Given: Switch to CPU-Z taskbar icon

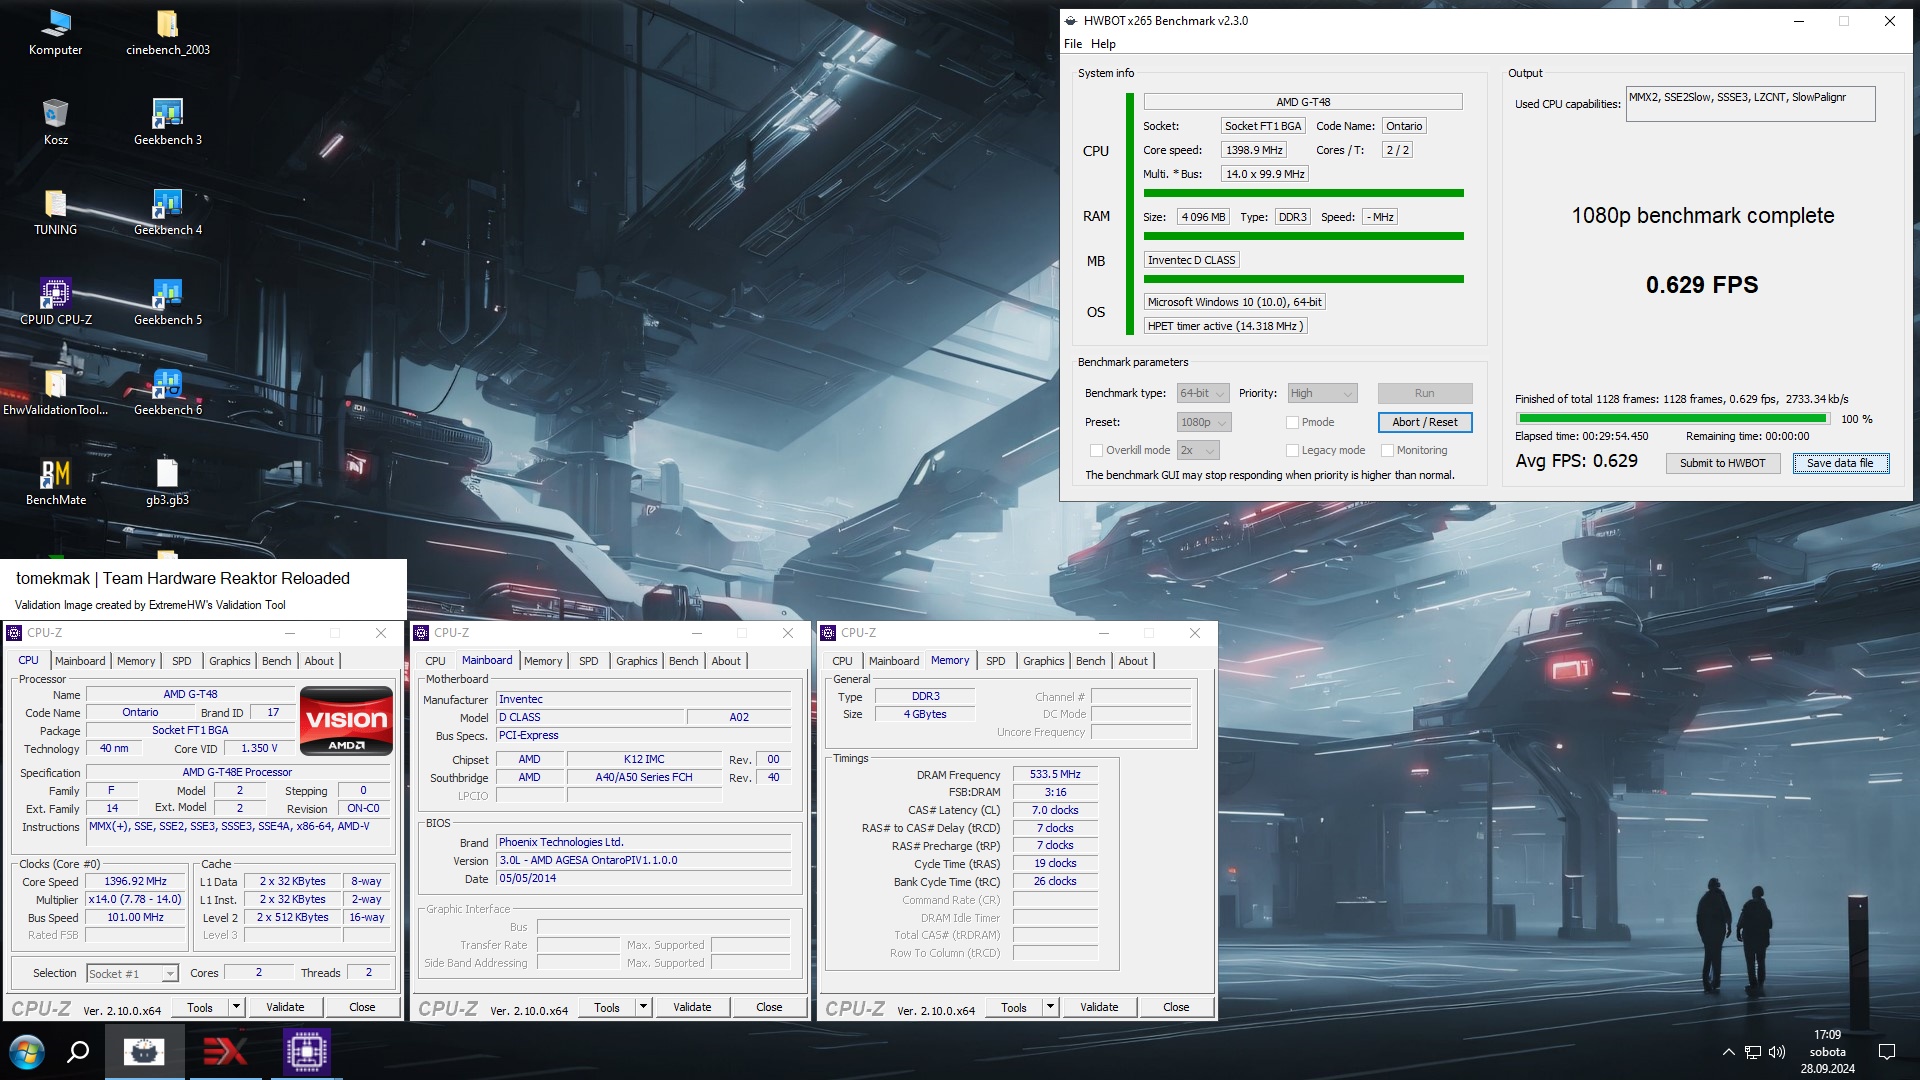Looking at the screenshot, I should (306, 1052).
